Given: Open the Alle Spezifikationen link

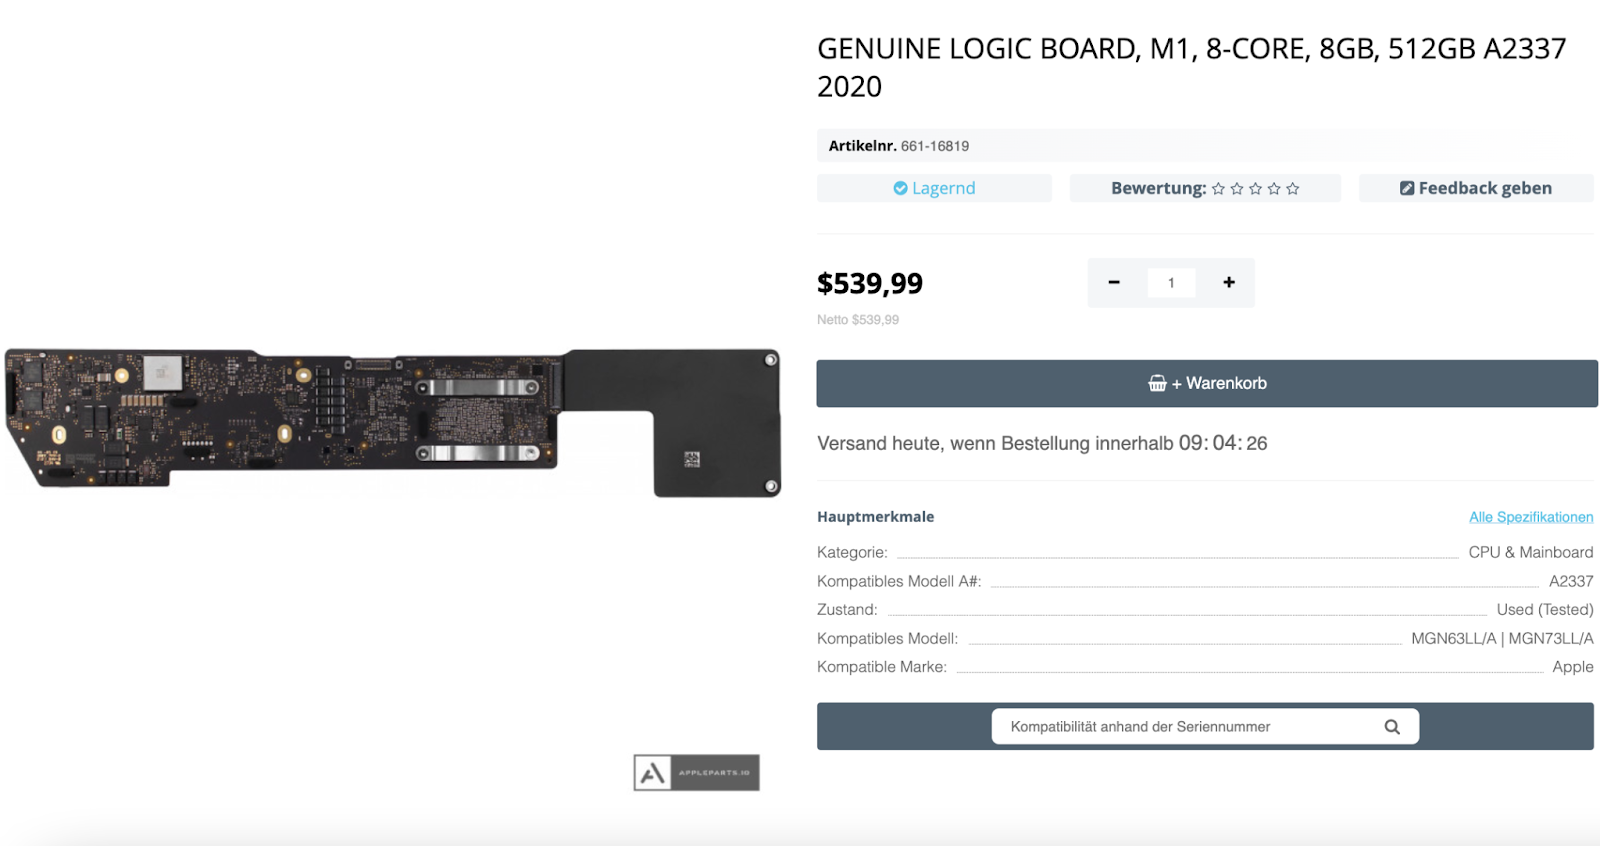Looking at the screenshot, I should coord(1530,517).
